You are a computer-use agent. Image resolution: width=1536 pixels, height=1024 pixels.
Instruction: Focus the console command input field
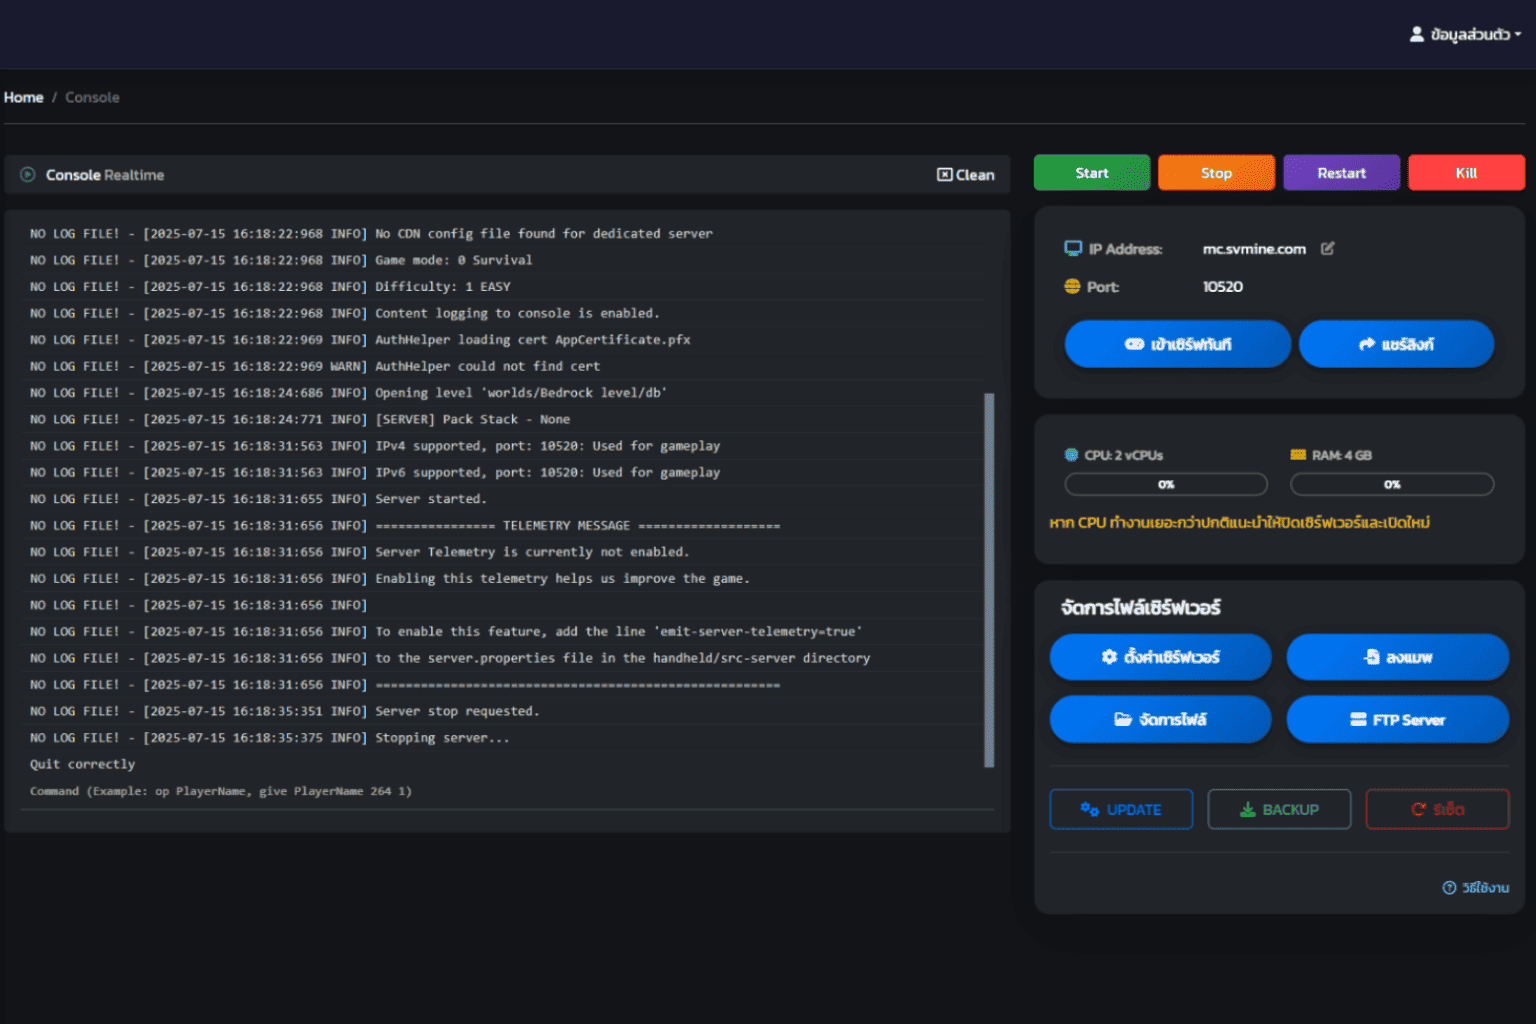[x=500, y=792]
